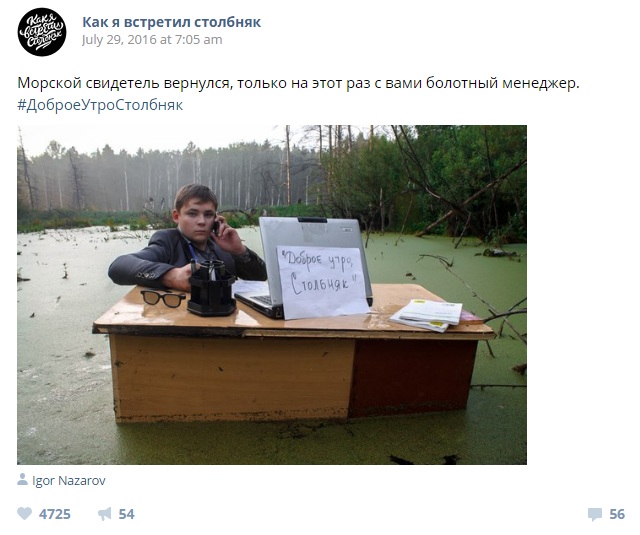Click the man talking on the phone
Viewport: 640px width, 535px height.
point(188,241)
